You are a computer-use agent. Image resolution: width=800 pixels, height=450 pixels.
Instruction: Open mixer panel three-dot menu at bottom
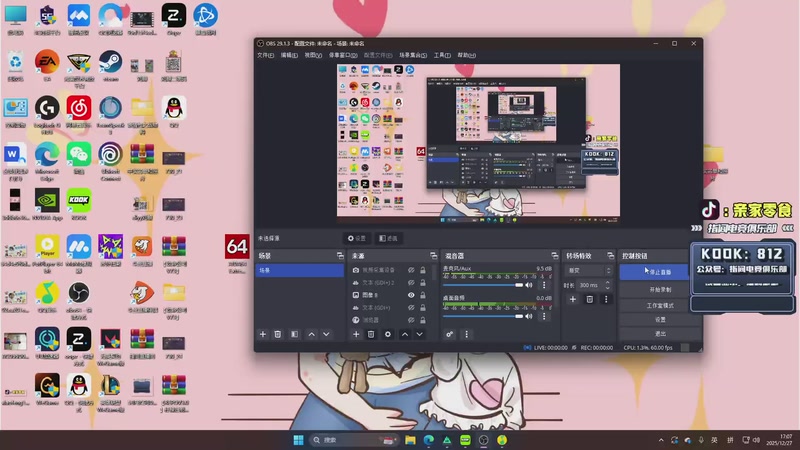coord(466,334)
